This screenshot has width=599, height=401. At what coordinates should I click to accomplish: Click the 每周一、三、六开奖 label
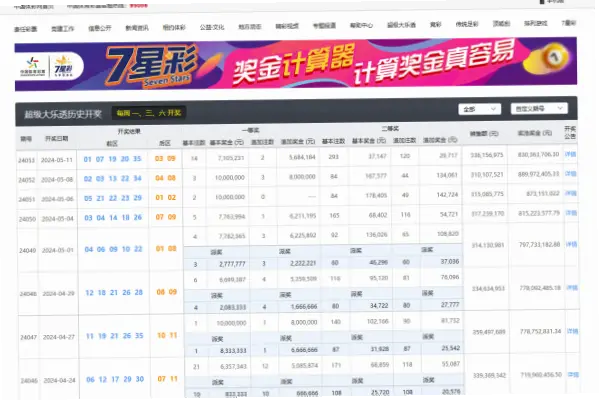click(149, 113)
